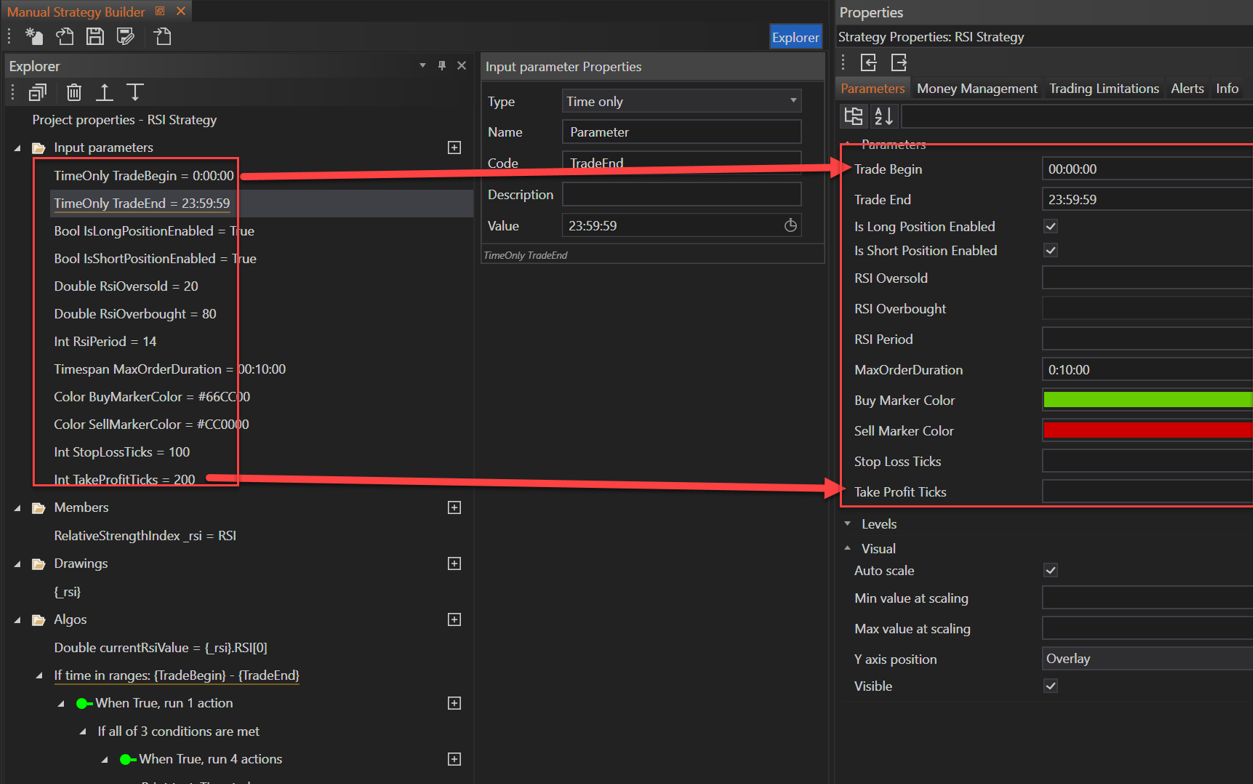This screenshot has width=1253, height=784.
Task: Add a new input parameter with plus icon
Action: pyautogui.click(x=454, y=148)
